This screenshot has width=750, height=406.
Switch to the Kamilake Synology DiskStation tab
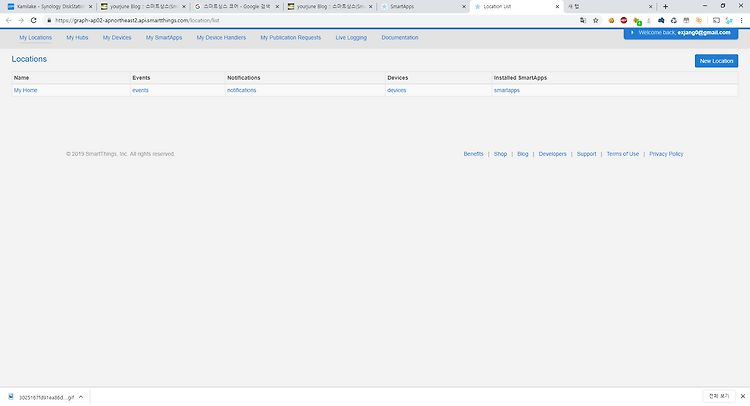[x=49, y=7]
